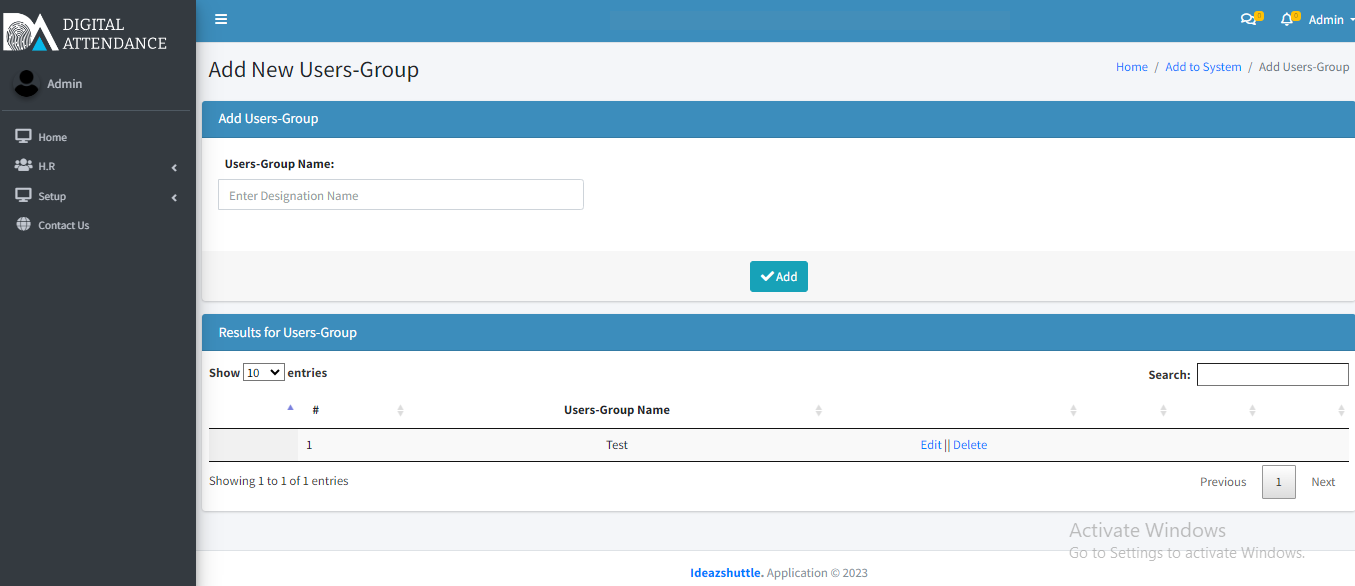This screenshot has height=586, width=1355.
Task: Click the Admin profile avatar in sidebar
Action: click(x=25, y=83)
